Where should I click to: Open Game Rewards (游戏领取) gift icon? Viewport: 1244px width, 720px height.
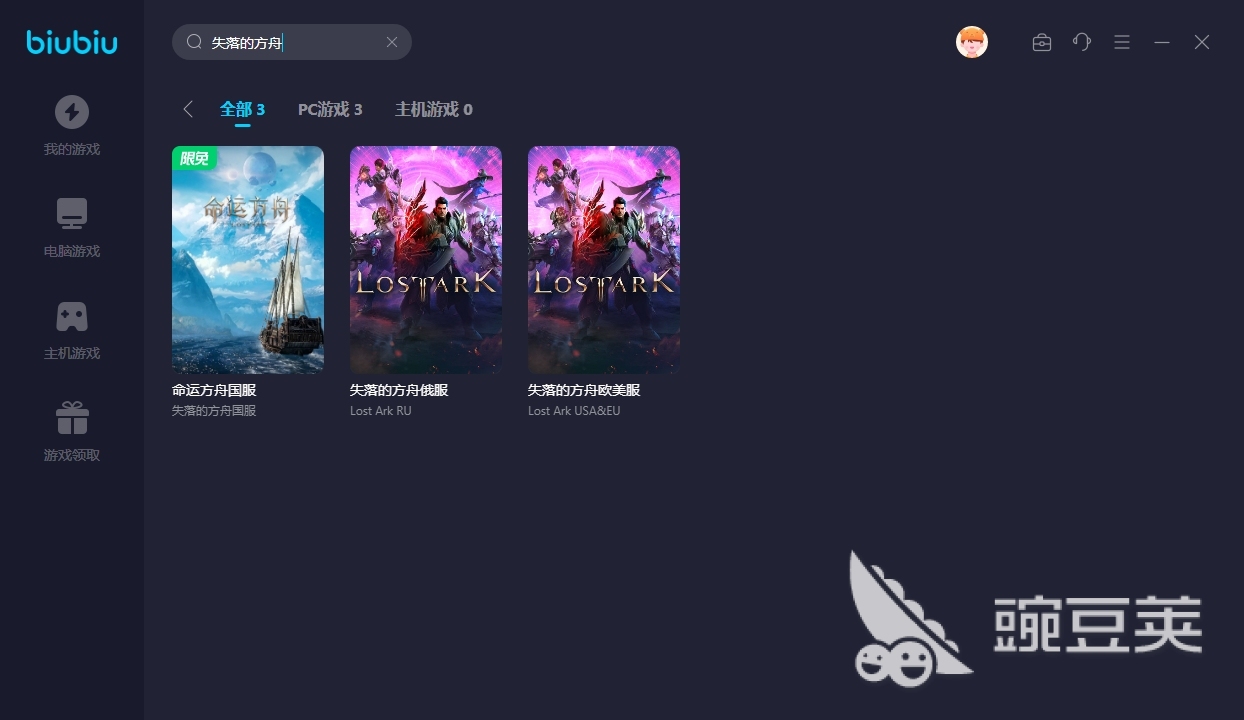(x=72, y=418)
